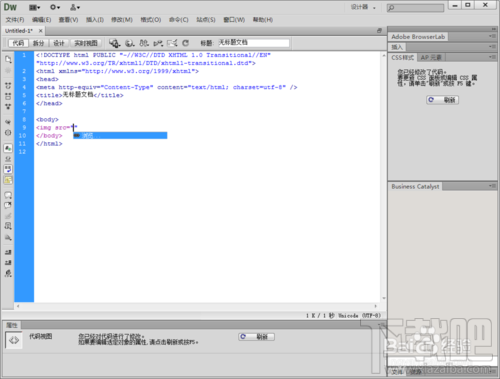Choose the highlighted 浏览 code hint
This screenshot has width=500, height=379.
(x=120, y=136)
